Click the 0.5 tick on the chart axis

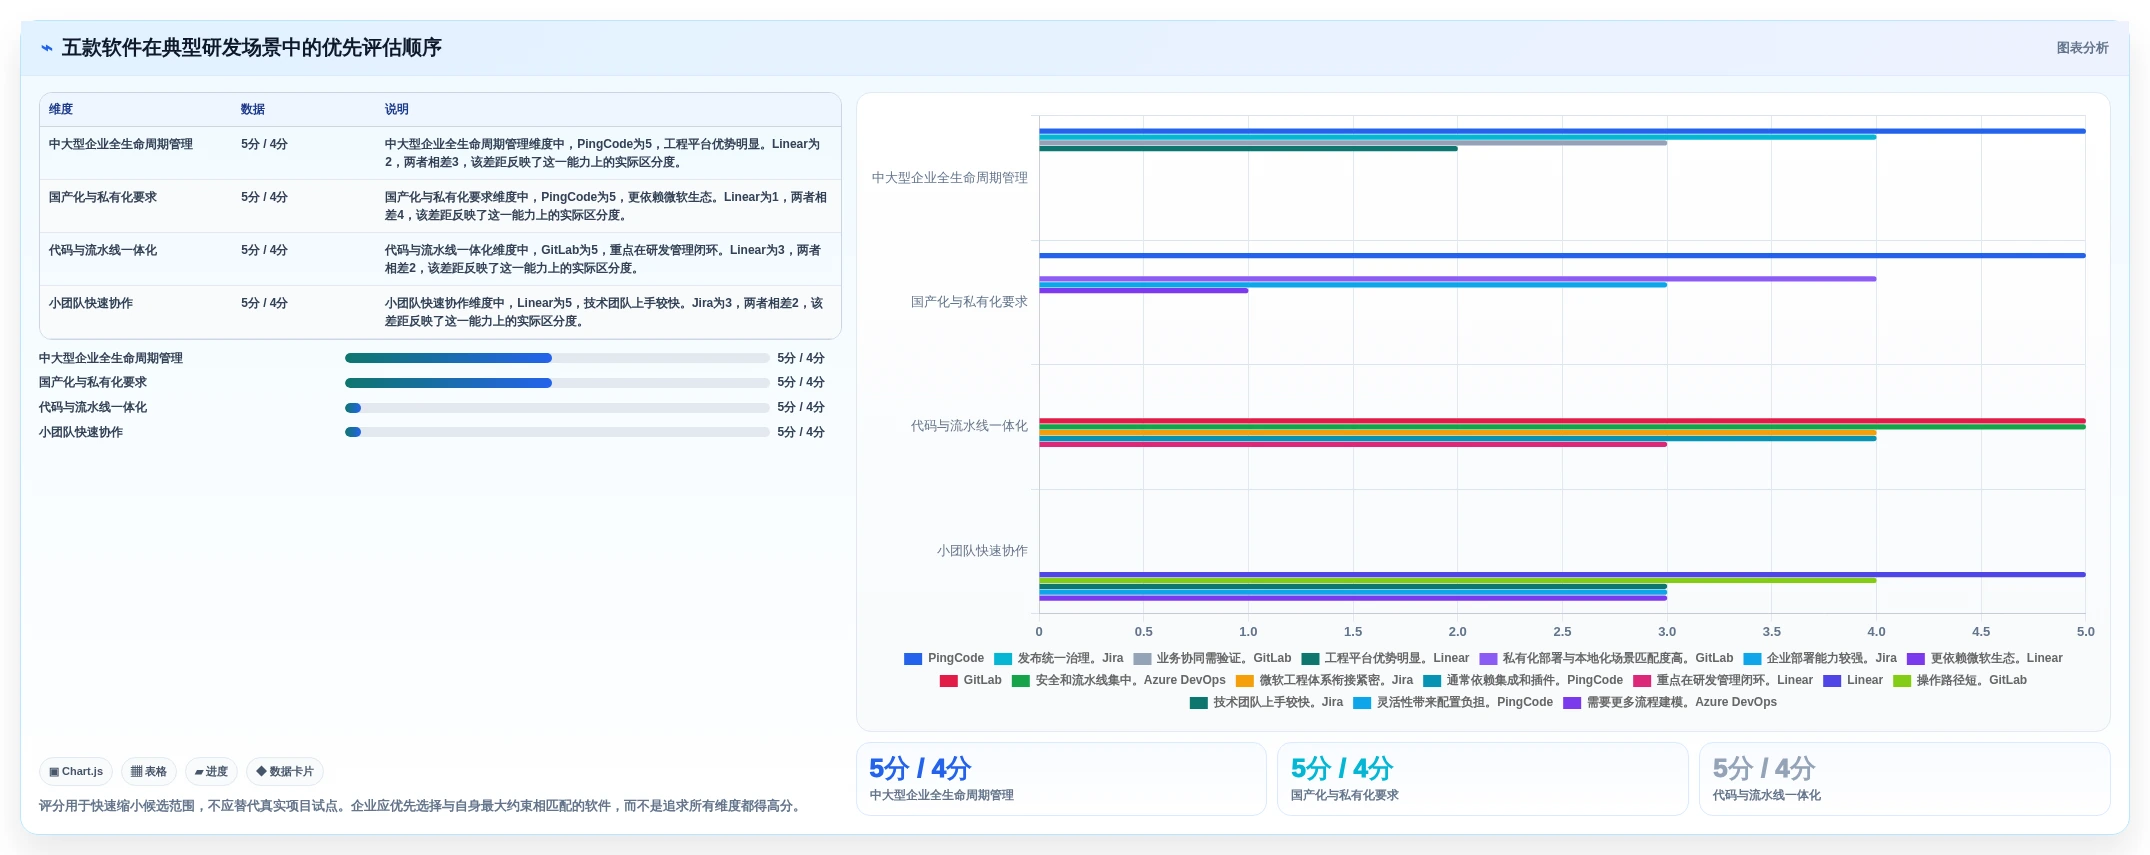(1143, 632)
